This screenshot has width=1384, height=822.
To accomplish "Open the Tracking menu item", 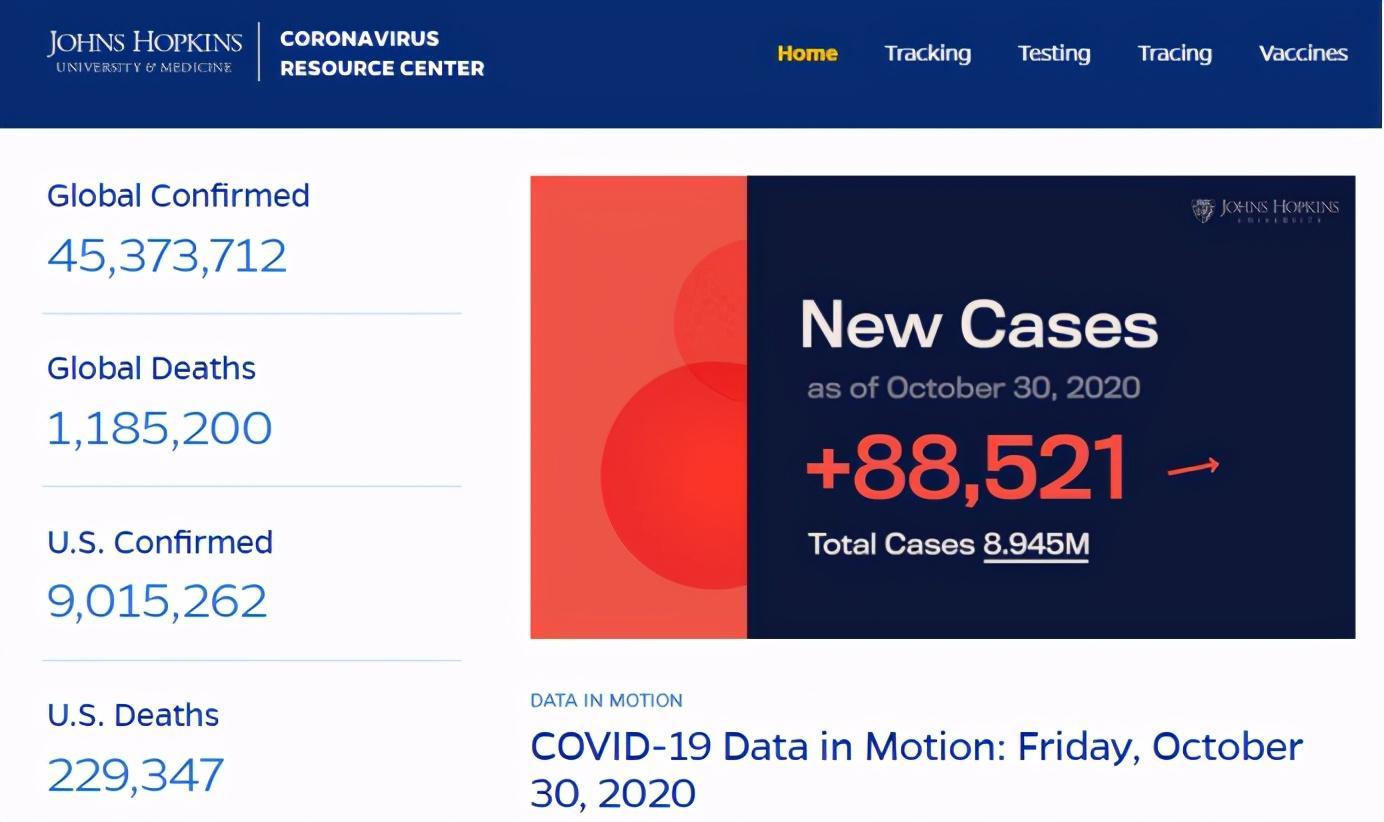I will pyautogui.click(x=927, y=53).
